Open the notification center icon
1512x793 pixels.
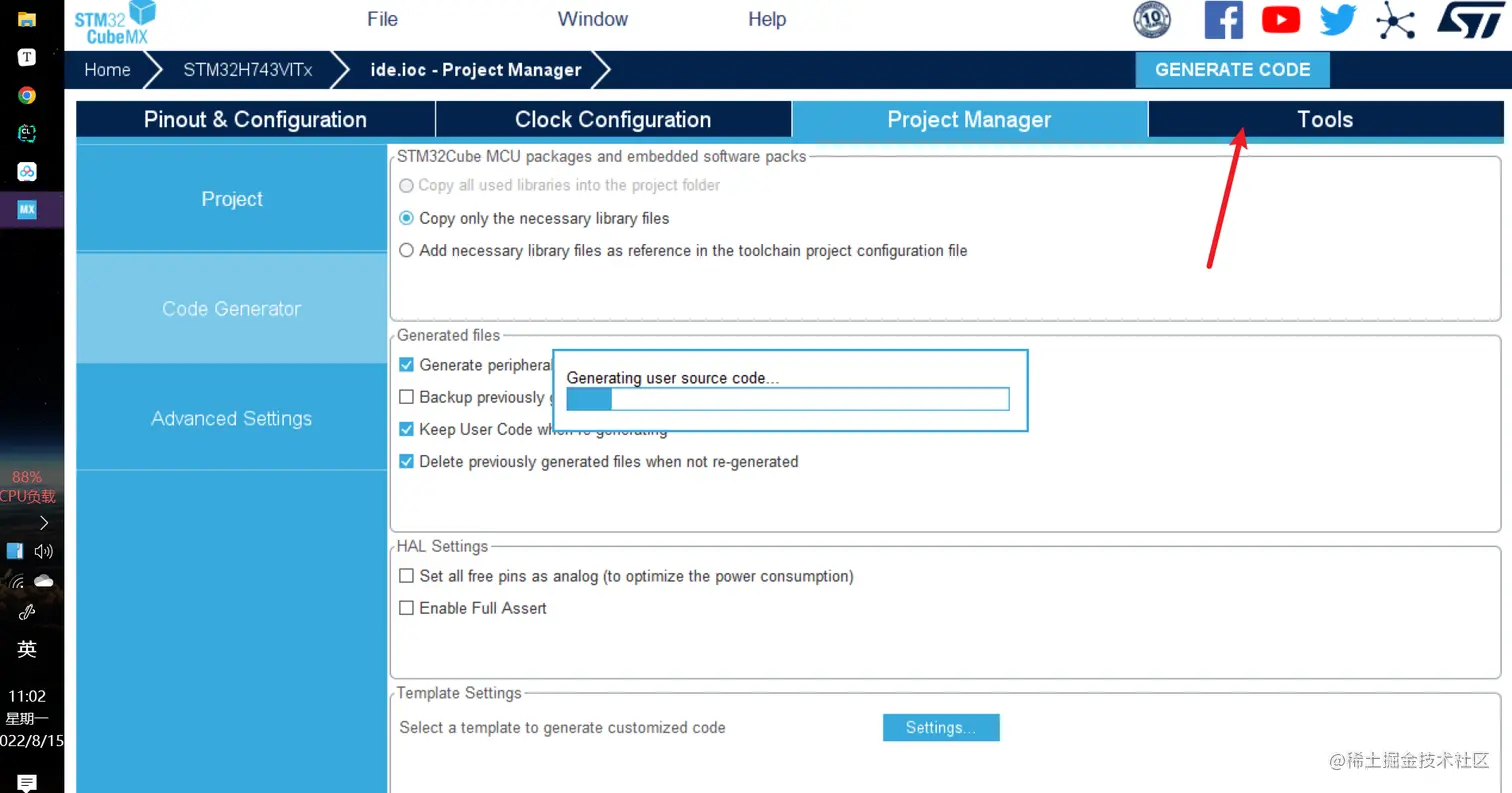coord(27,783)
